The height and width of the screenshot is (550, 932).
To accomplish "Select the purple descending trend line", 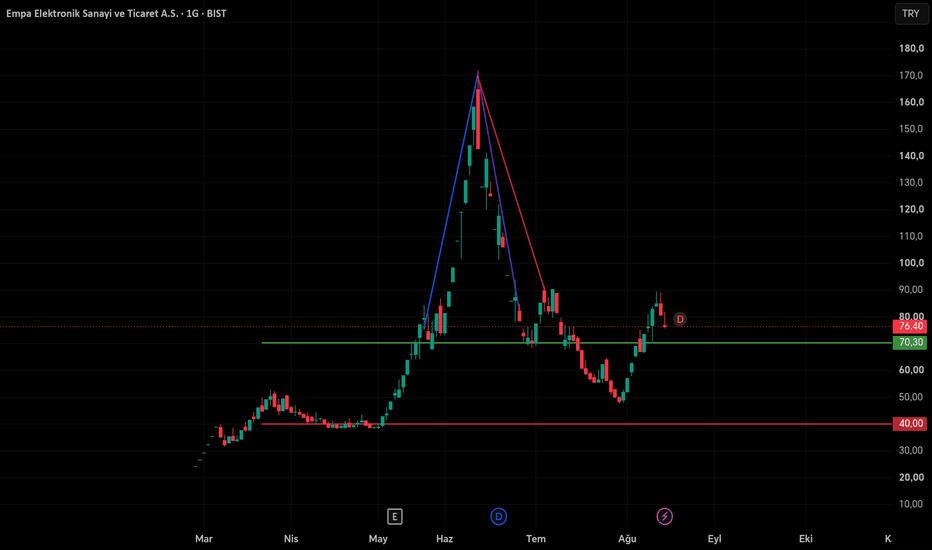I will [x=498, y=193].
